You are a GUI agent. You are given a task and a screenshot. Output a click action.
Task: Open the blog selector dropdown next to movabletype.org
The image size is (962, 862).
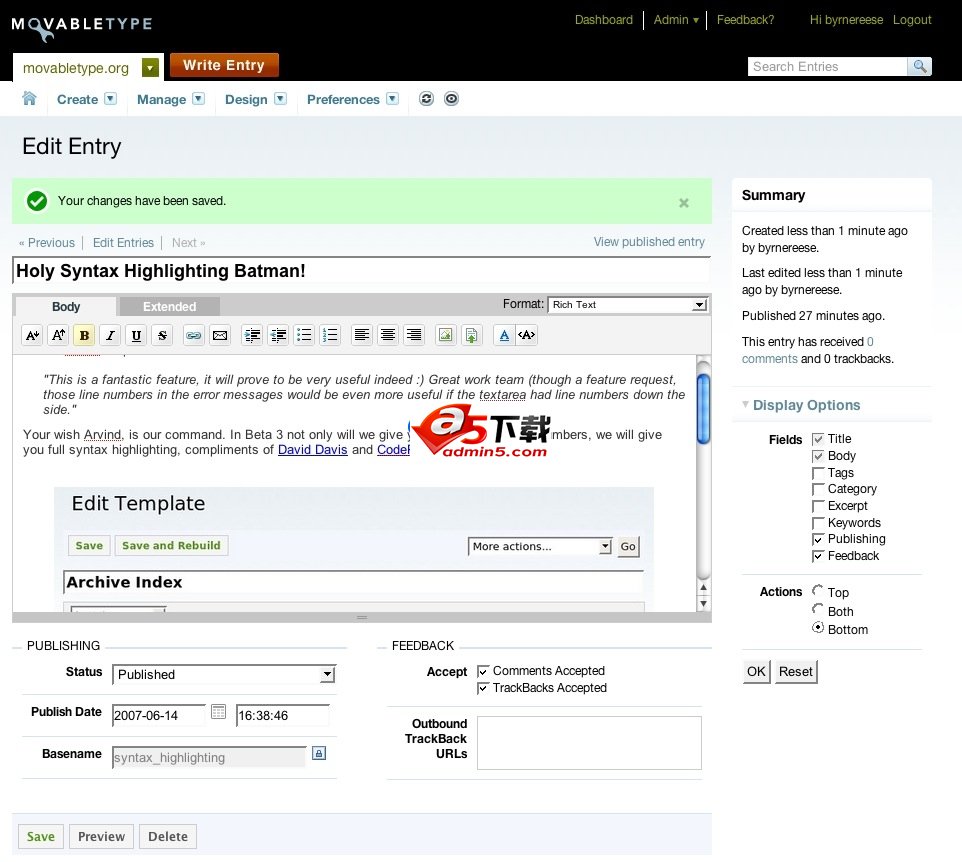(x=150, y=67)
